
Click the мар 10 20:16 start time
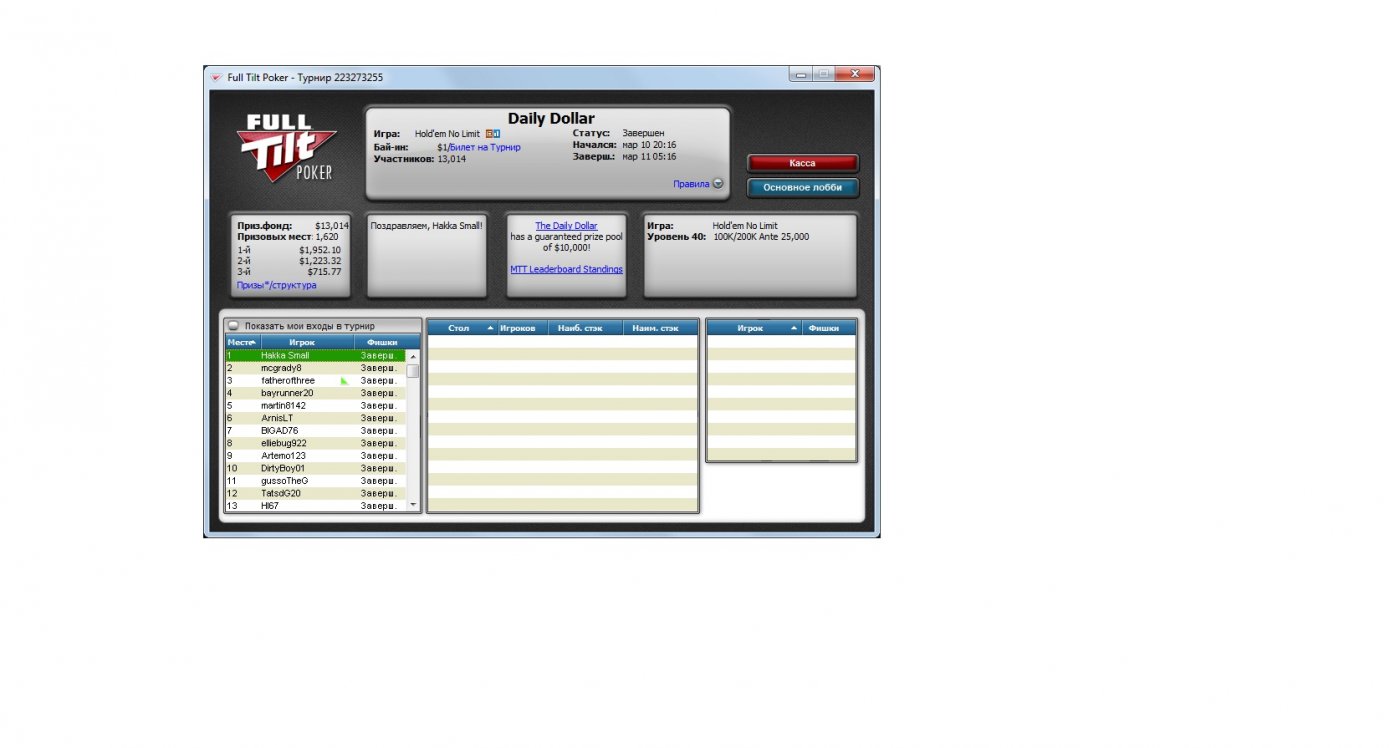(649, 145)
